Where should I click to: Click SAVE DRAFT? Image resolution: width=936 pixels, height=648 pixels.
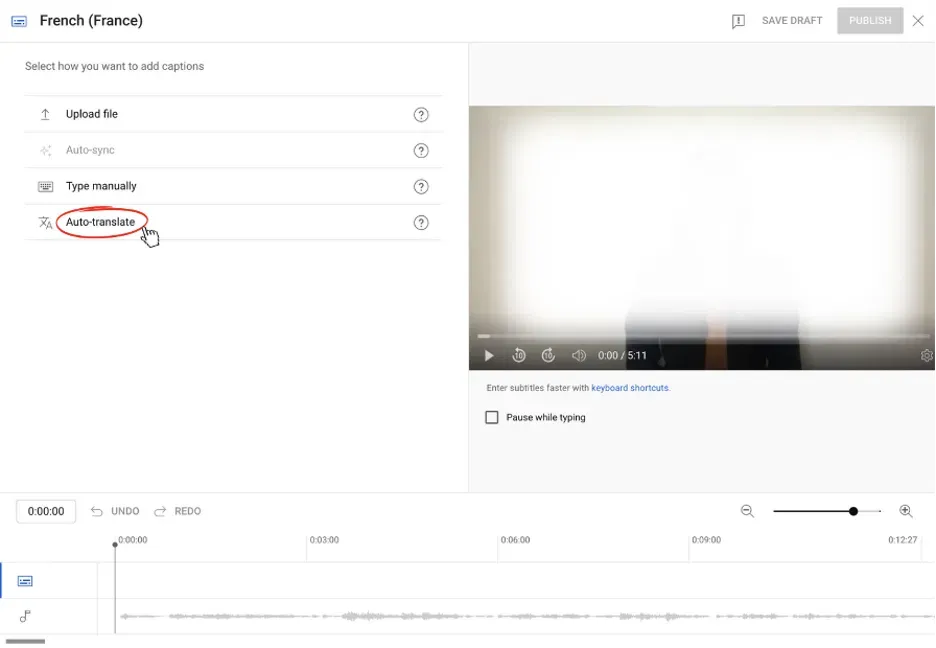(x=792, y=20)
